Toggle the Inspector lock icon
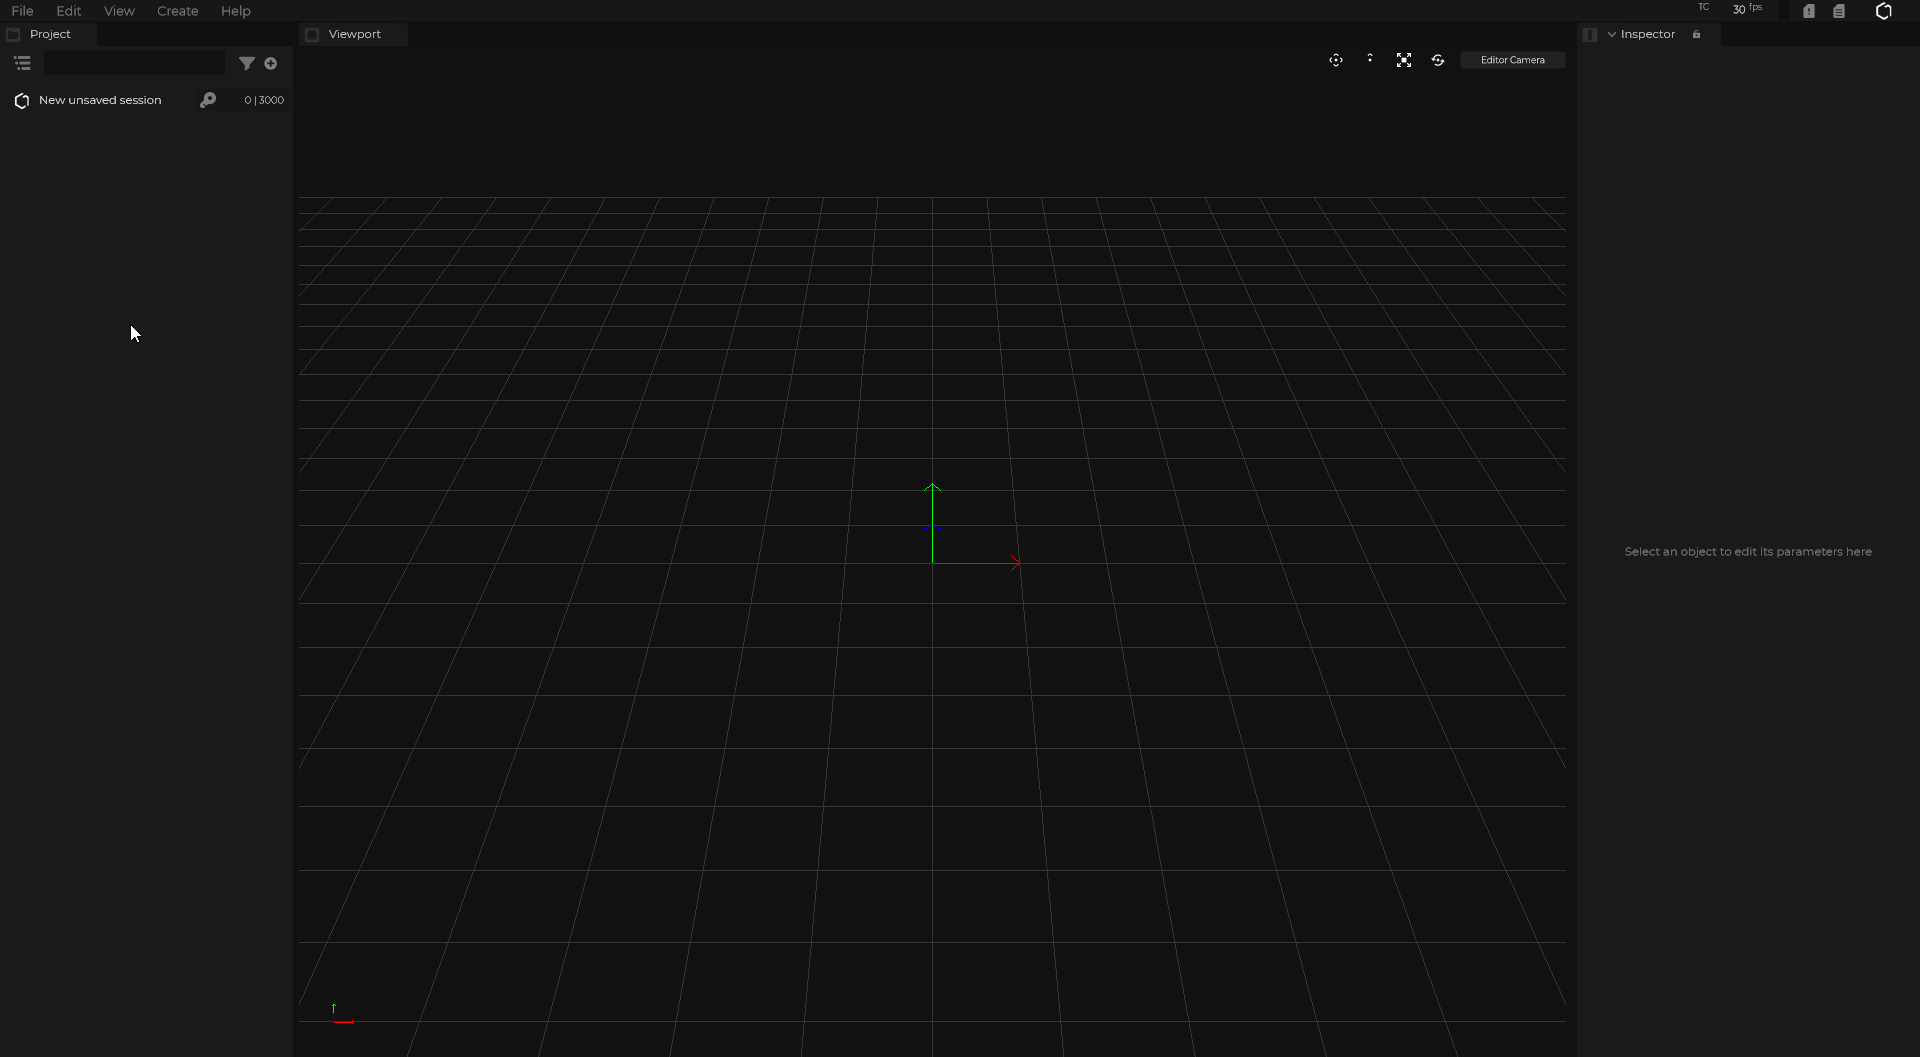 tap(1696, 34)
